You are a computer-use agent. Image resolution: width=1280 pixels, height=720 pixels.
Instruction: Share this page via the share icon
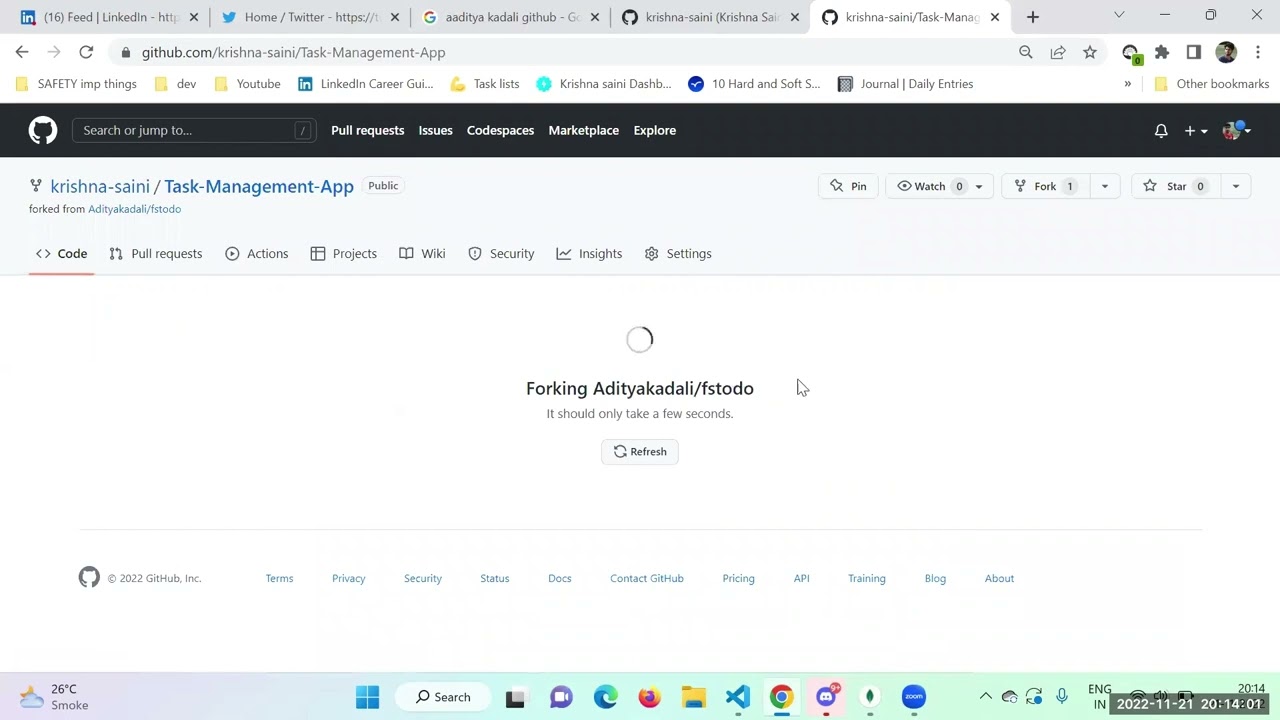click(x=1058, y=52)
